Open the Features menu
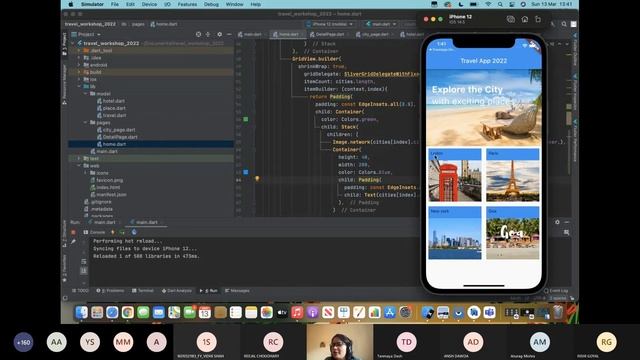This screenshot has height=360, width=640. click(x=187, y=4)
